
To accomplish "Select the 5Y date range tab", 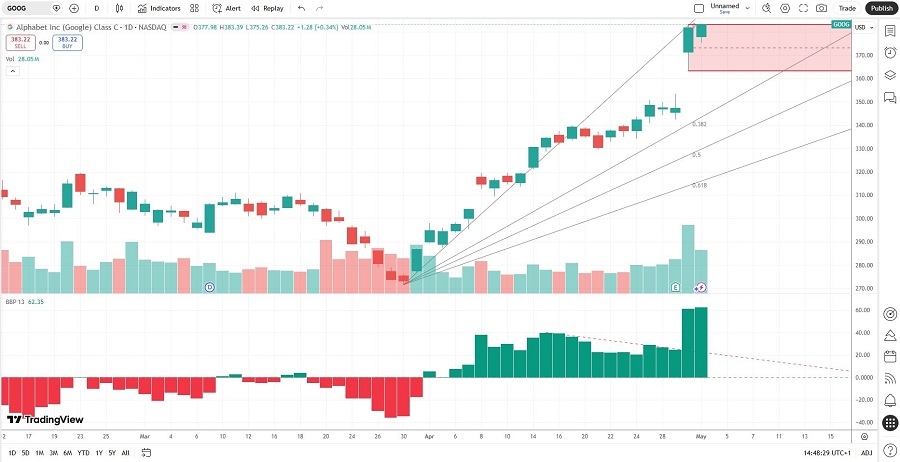I will [x=112, y=453].
